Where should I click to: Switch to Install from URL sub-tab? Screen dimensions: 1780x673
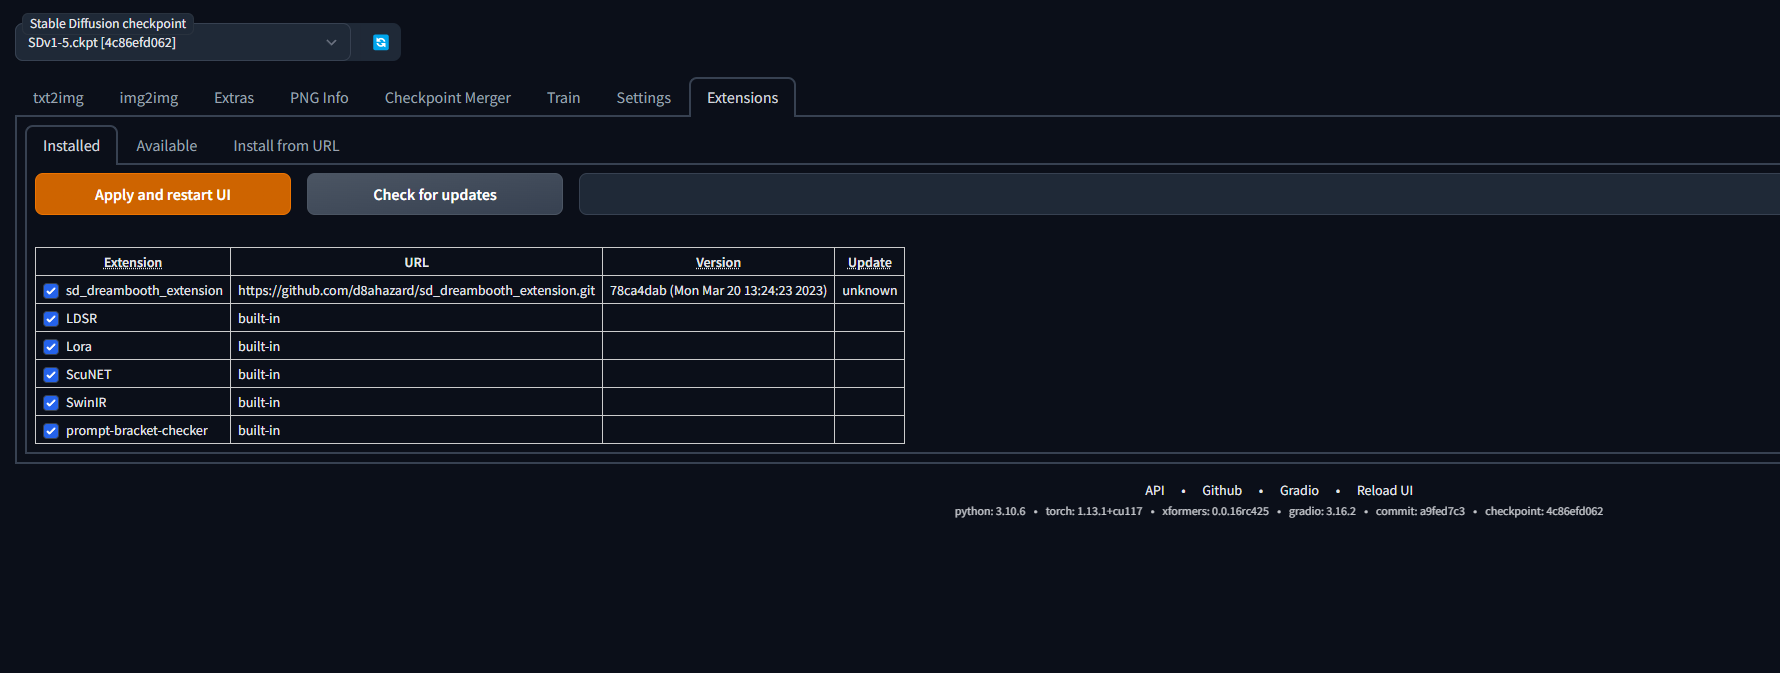pos(286,146)
